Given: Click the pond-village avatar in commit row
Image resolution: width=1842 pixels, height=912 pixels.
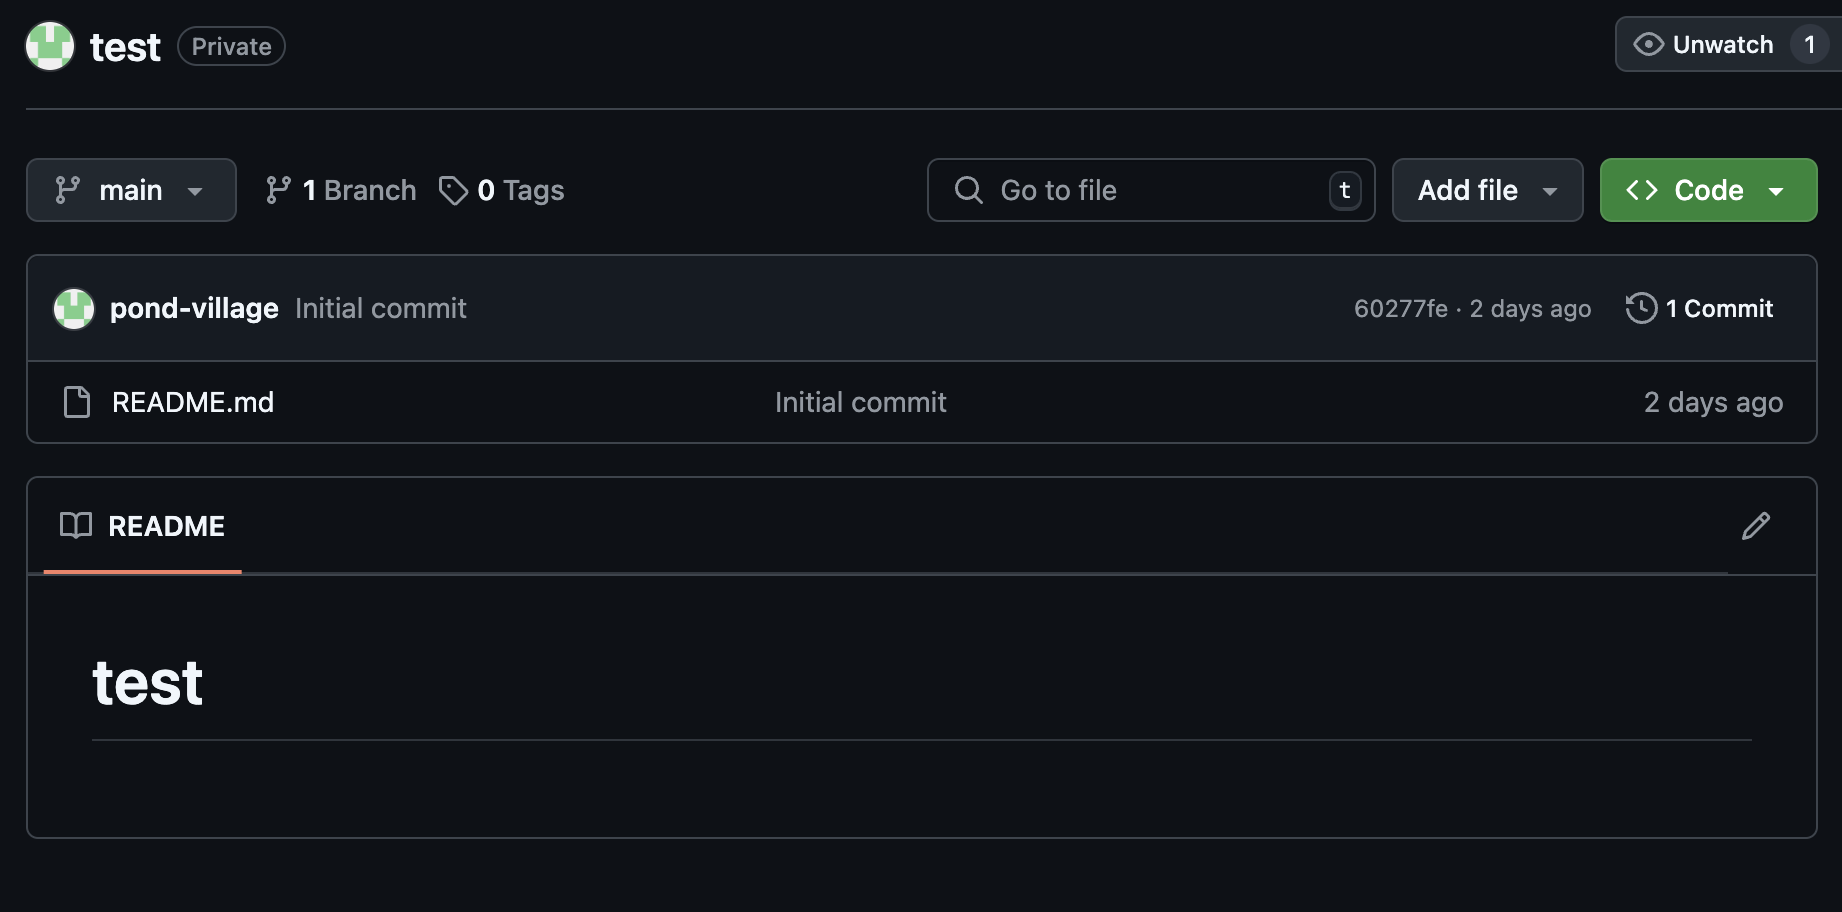Looking at the screenshot, I should (74, 308).
